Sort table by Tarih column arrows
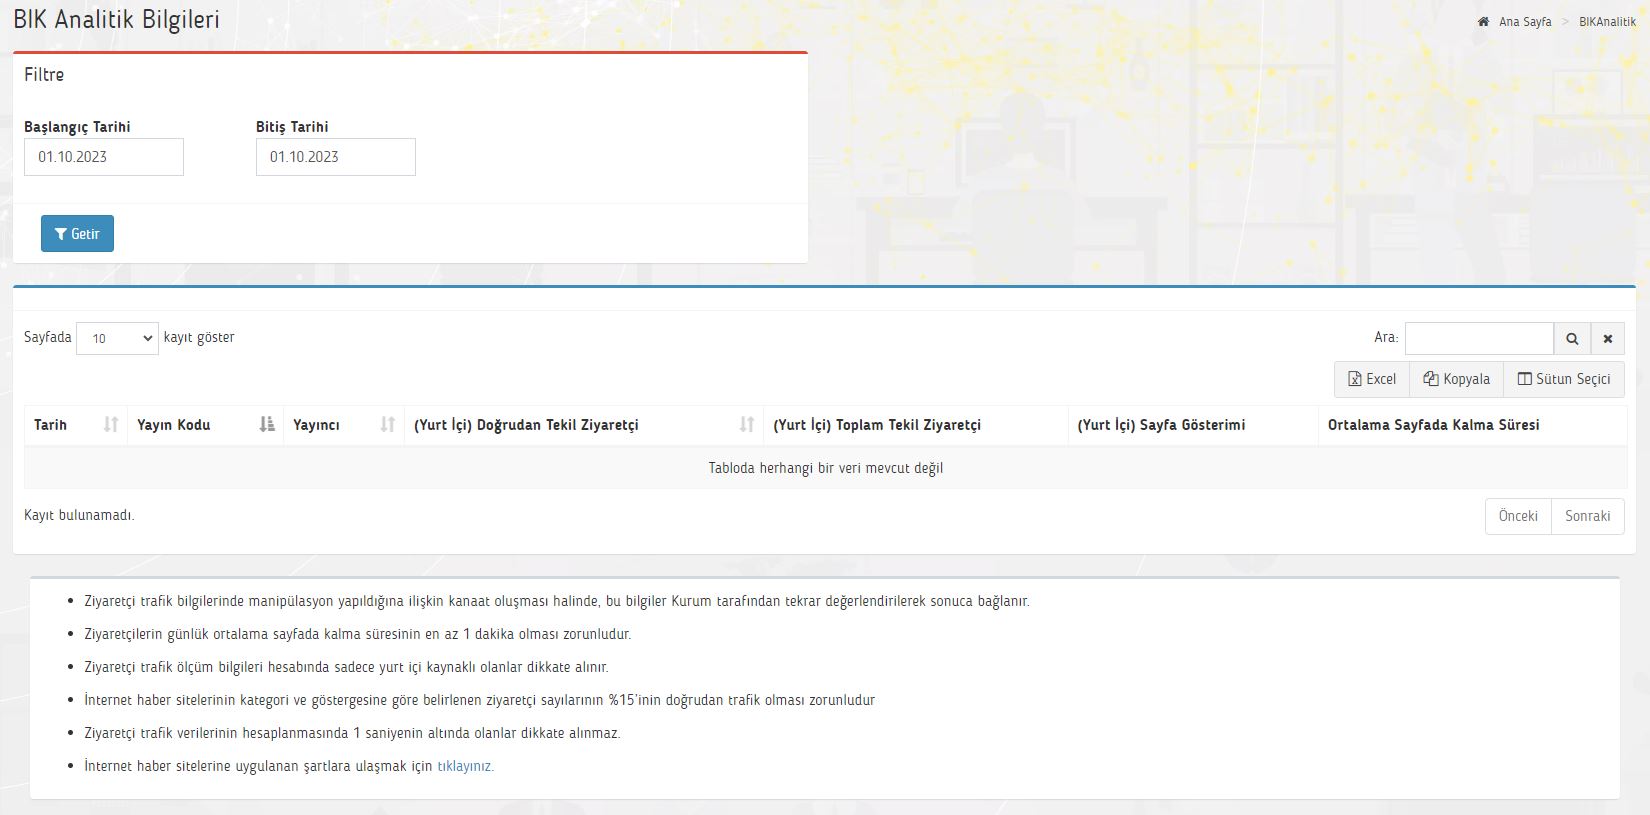The width and height of the screenshot is (1650, 815). click(x=111, y=425)
